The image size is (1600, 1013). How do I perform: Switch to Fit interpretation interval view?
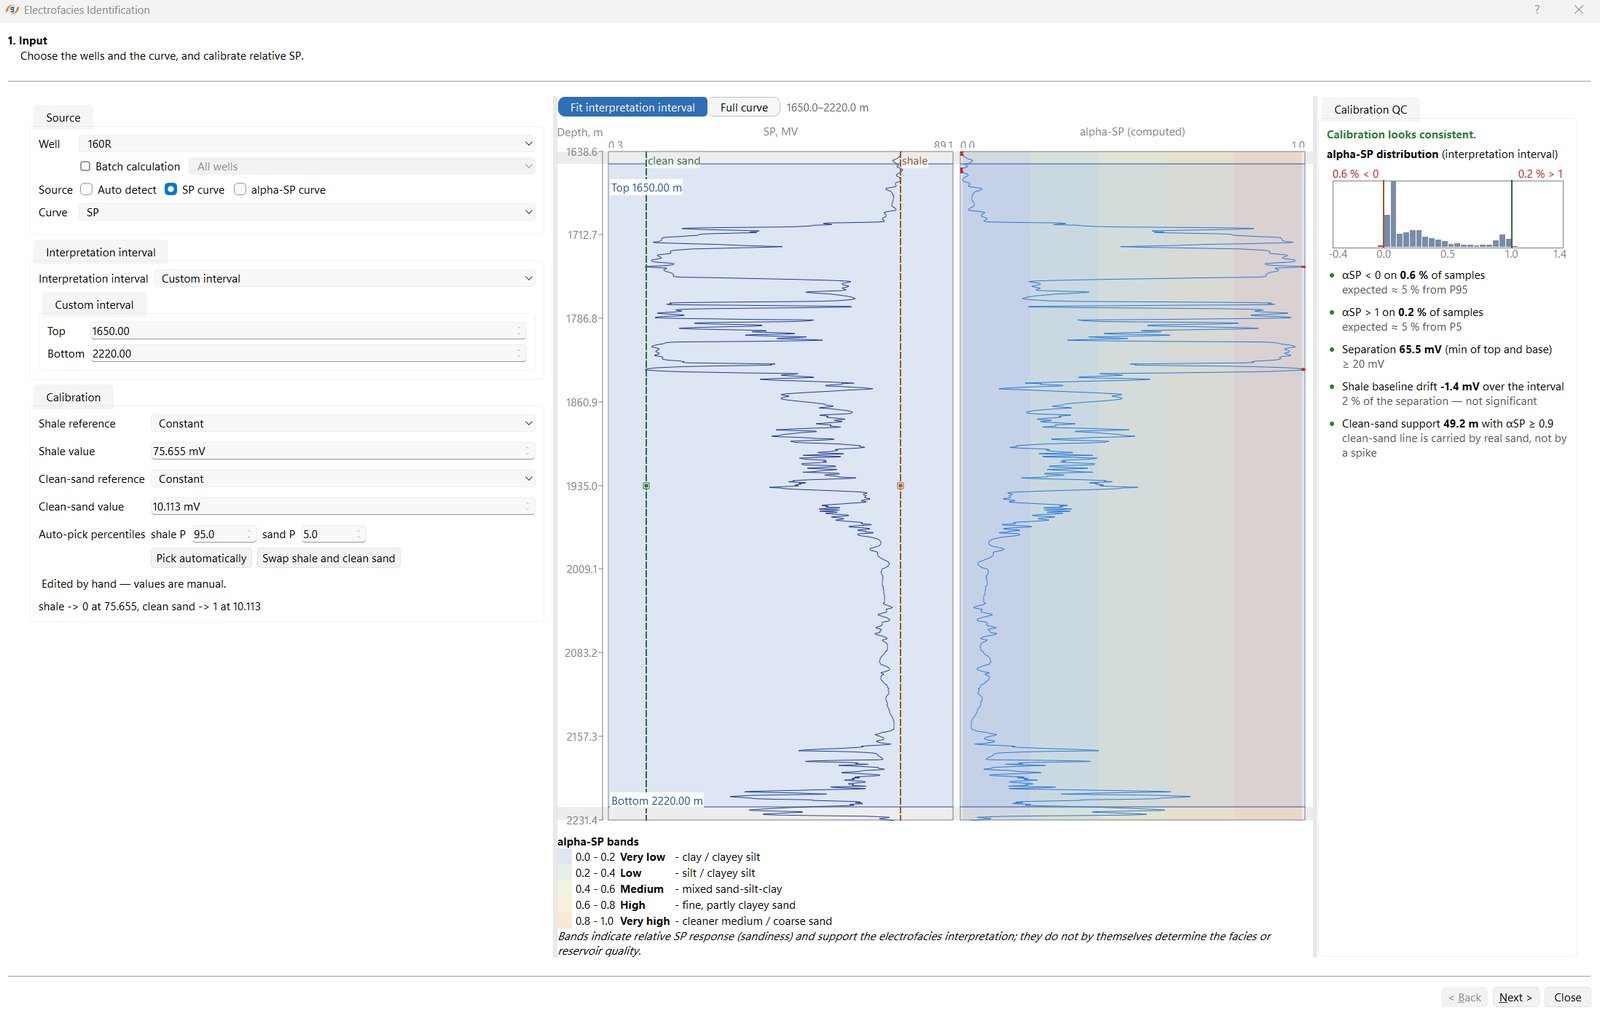632,108
